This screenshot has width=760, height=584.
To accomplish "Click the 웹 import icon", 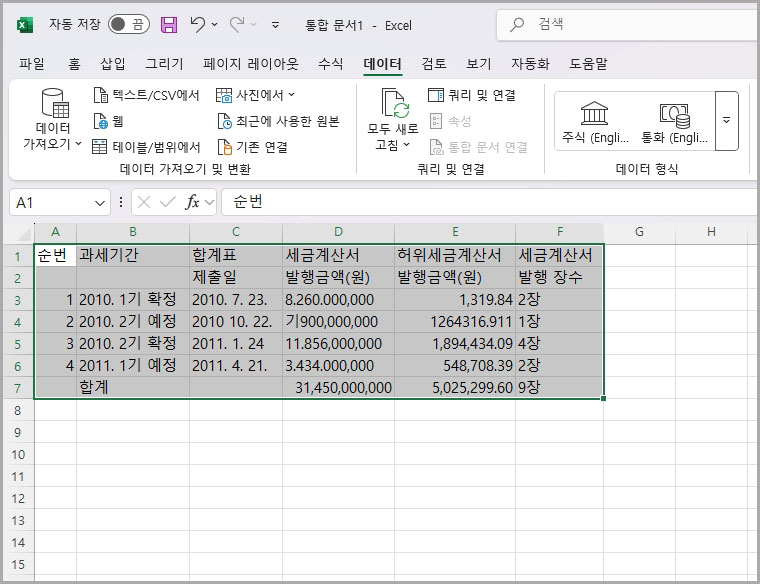I will click(100, 121).
